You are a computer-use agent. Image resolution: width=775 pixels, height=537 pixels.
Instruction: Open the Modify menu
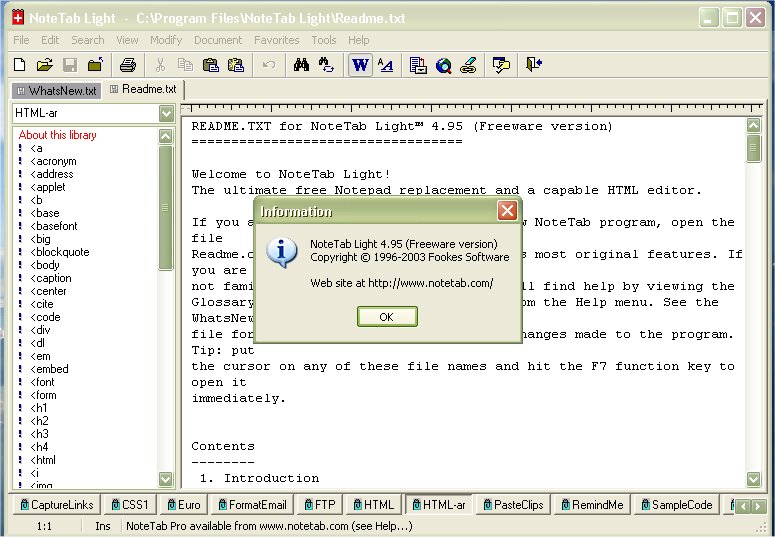point(166,40)
